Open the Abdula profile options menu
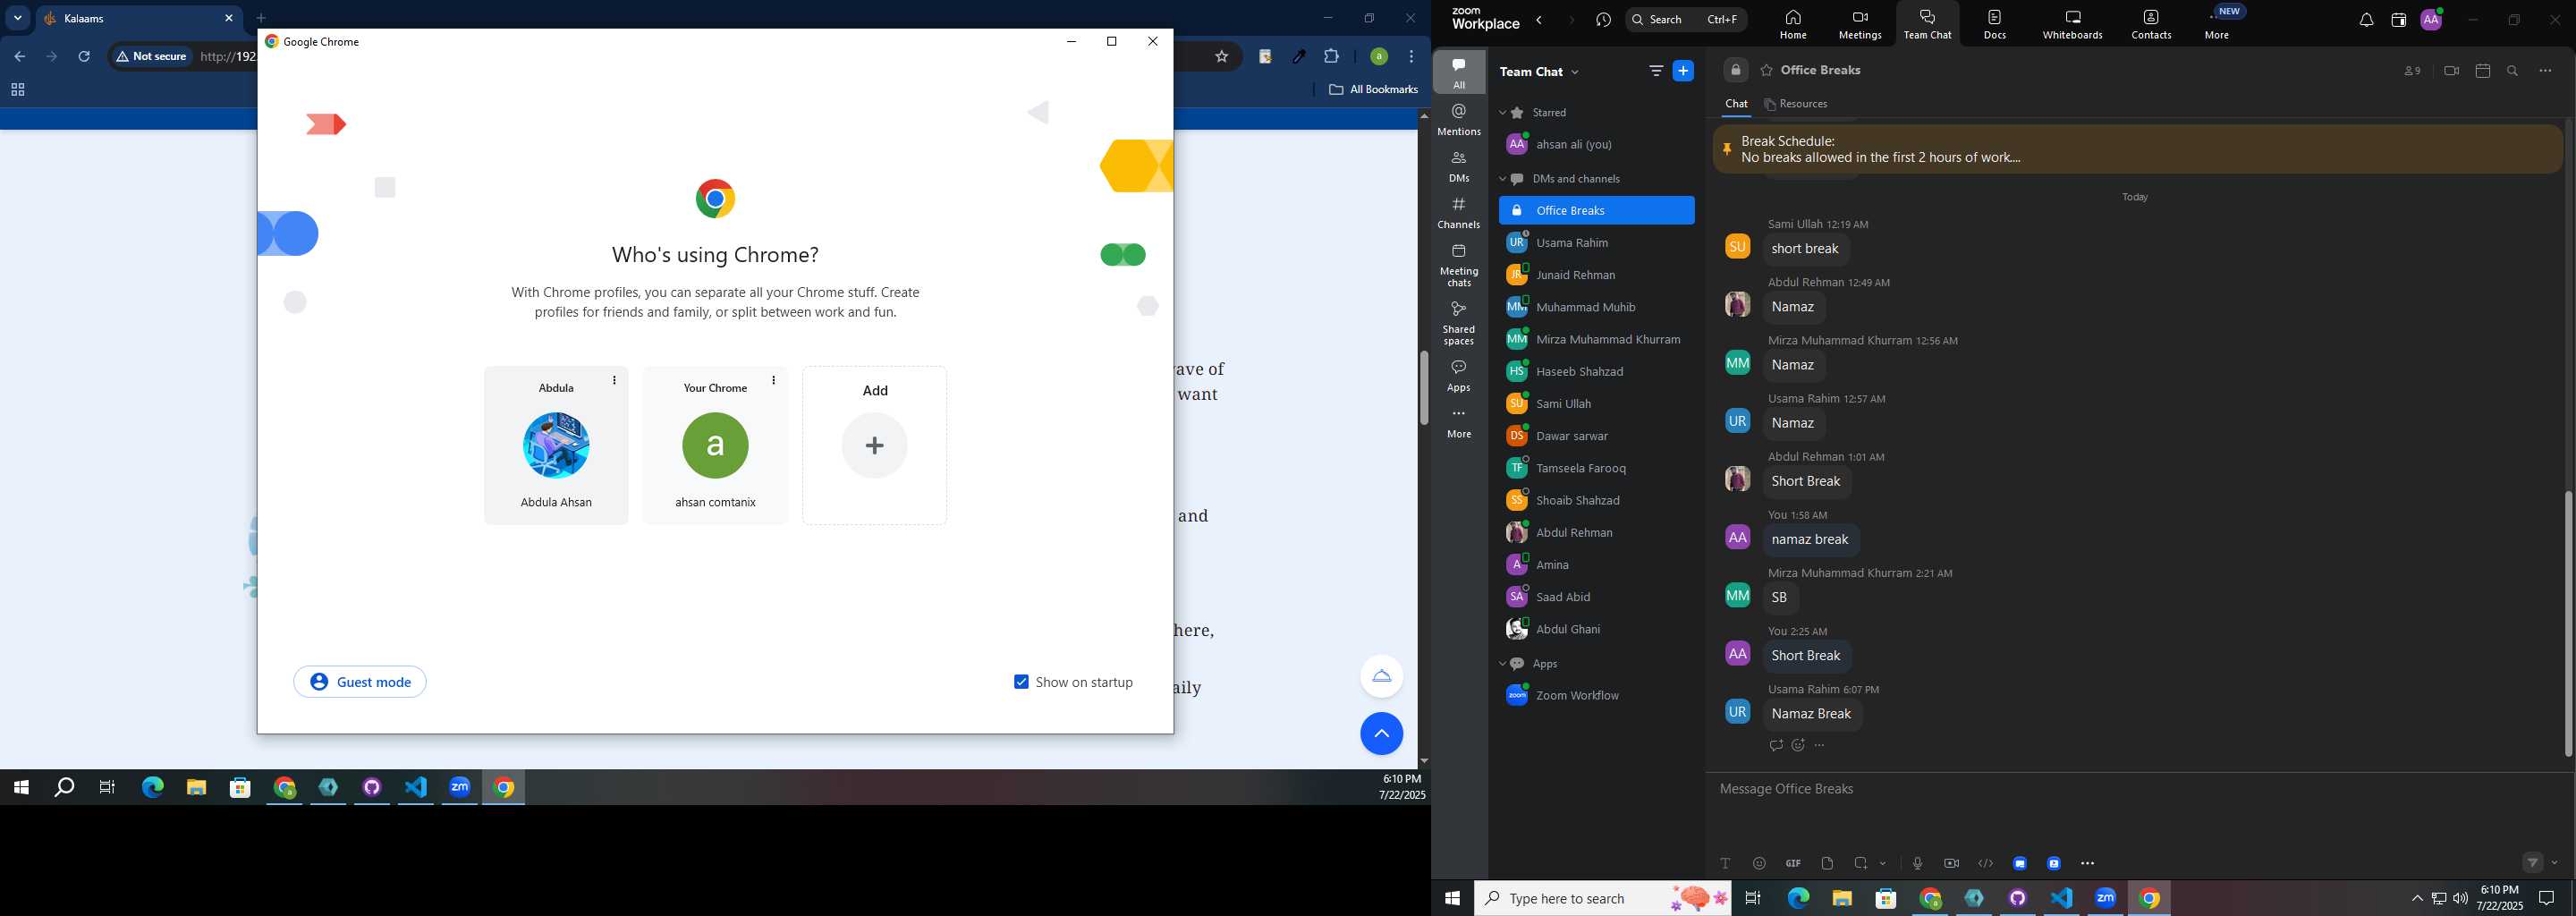 pos(614,380)
